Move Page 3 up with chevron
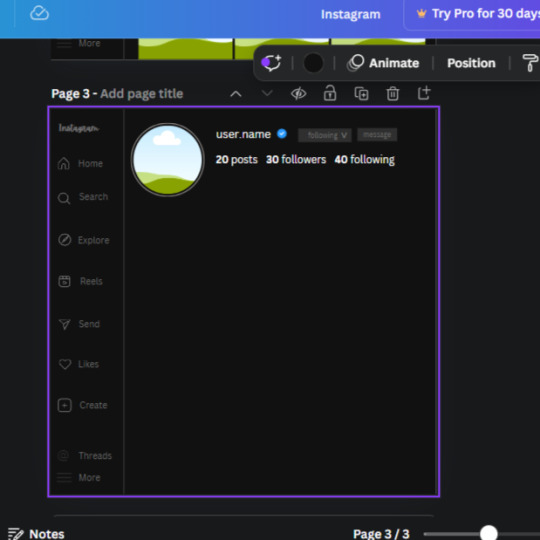 [x=236, y=94]
